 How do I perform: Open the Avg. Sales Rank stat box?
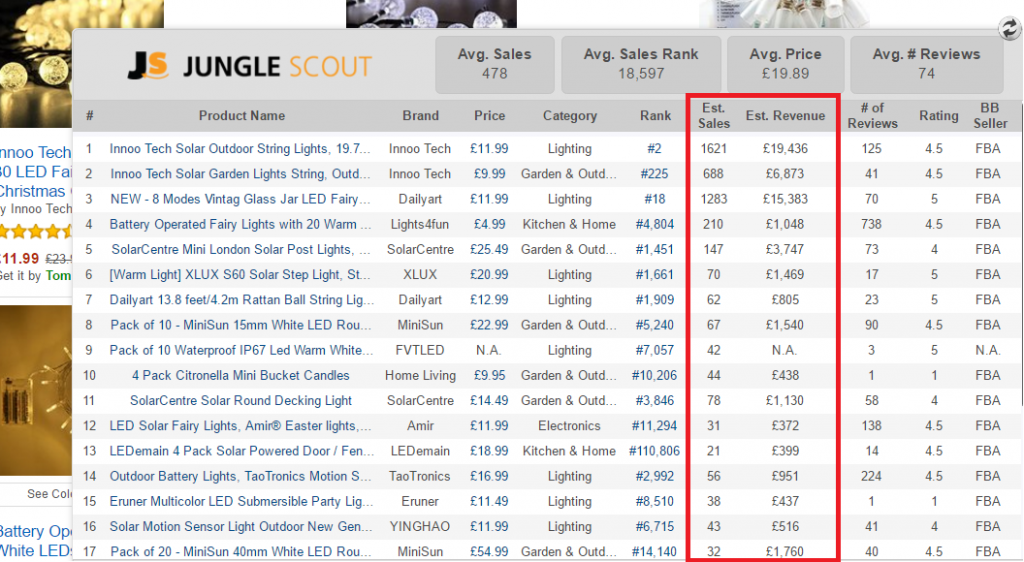point(641,64)
